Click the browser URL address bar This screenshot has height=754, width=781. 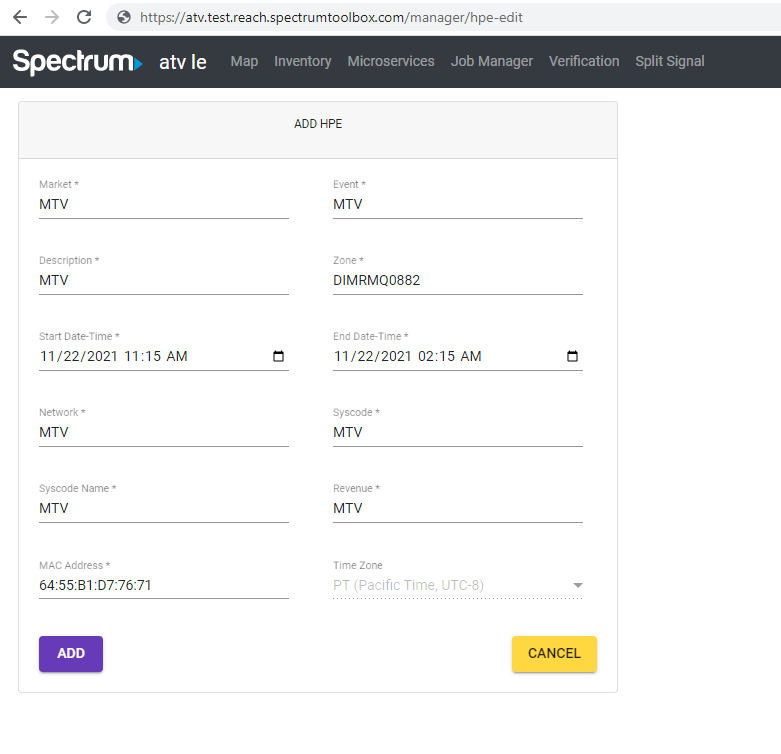pyautogui.click(x=443, y=17)
